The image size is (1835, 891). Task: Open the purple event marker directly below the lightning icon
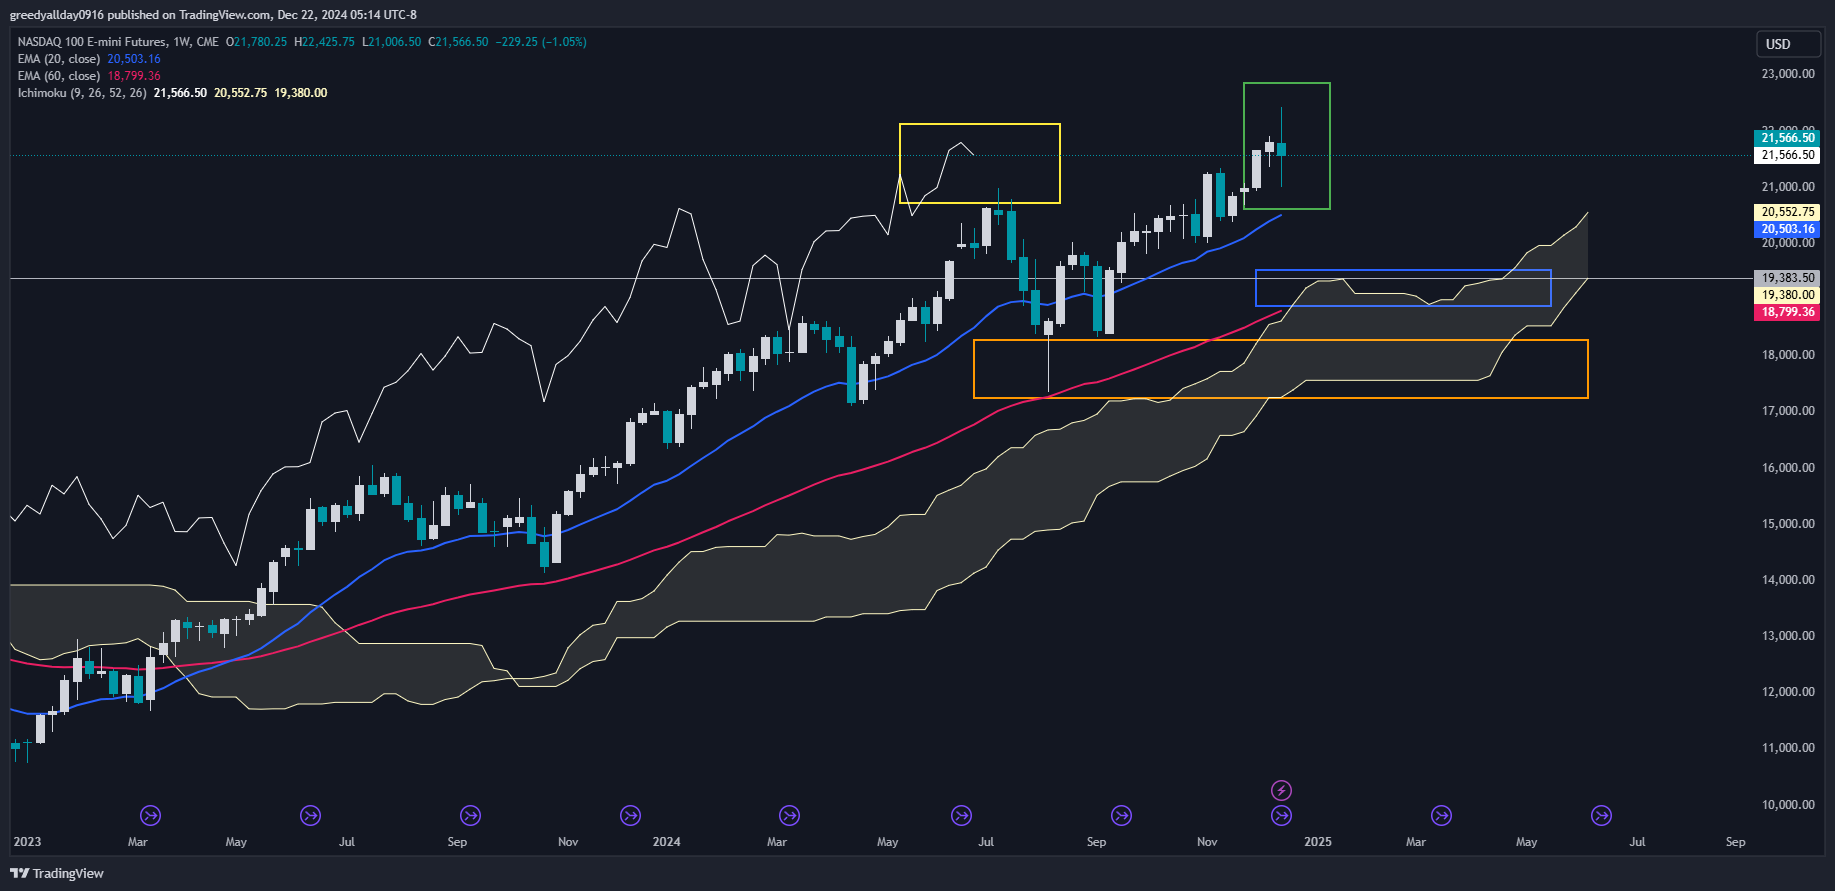pos(1281,816)
